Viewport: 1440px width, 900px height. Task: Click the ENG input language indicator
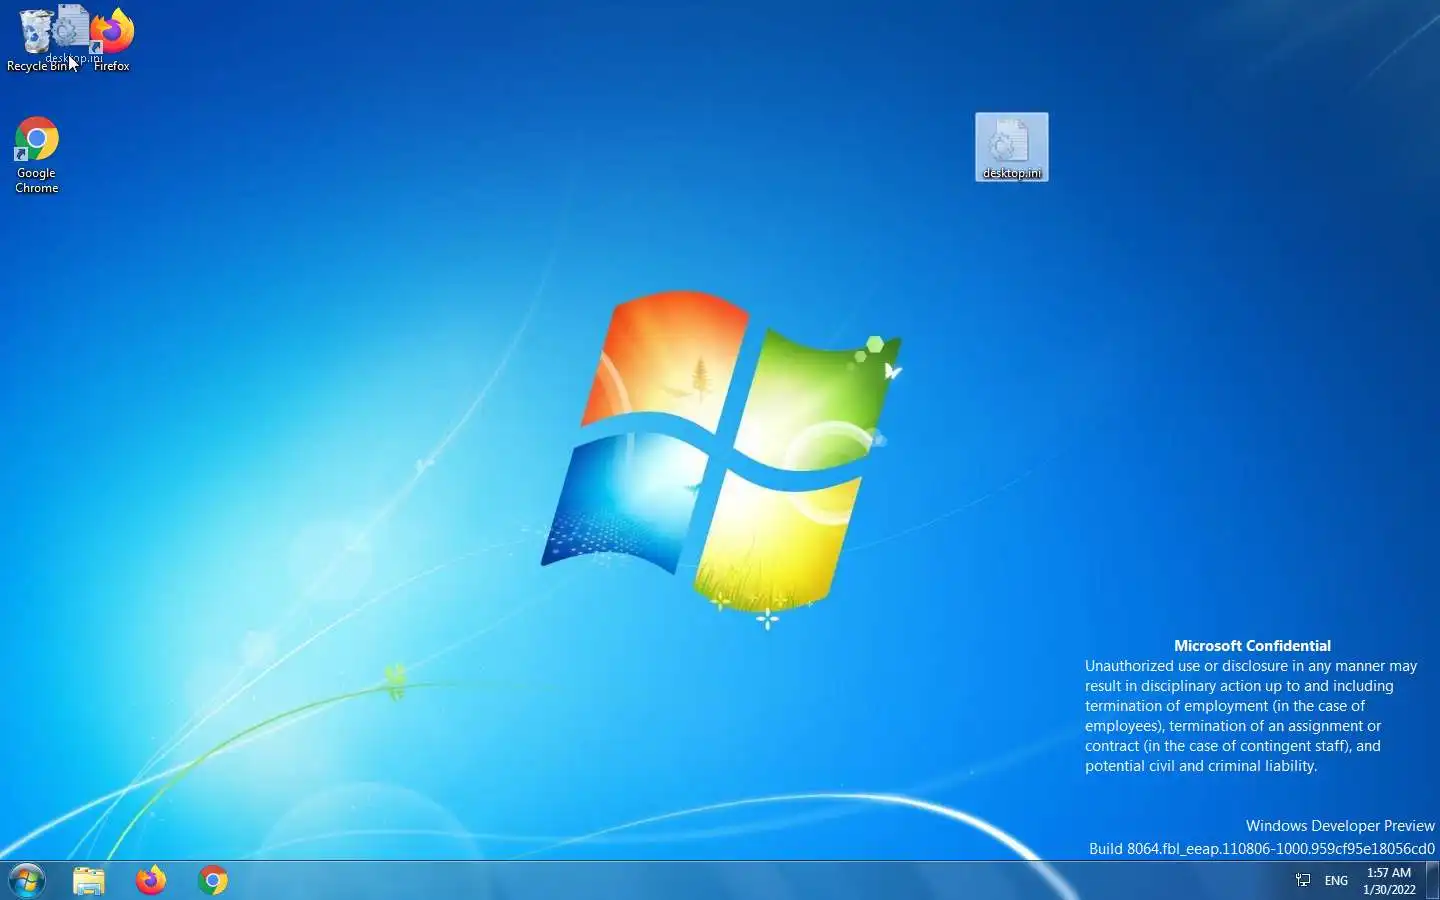pos(1336,881)
